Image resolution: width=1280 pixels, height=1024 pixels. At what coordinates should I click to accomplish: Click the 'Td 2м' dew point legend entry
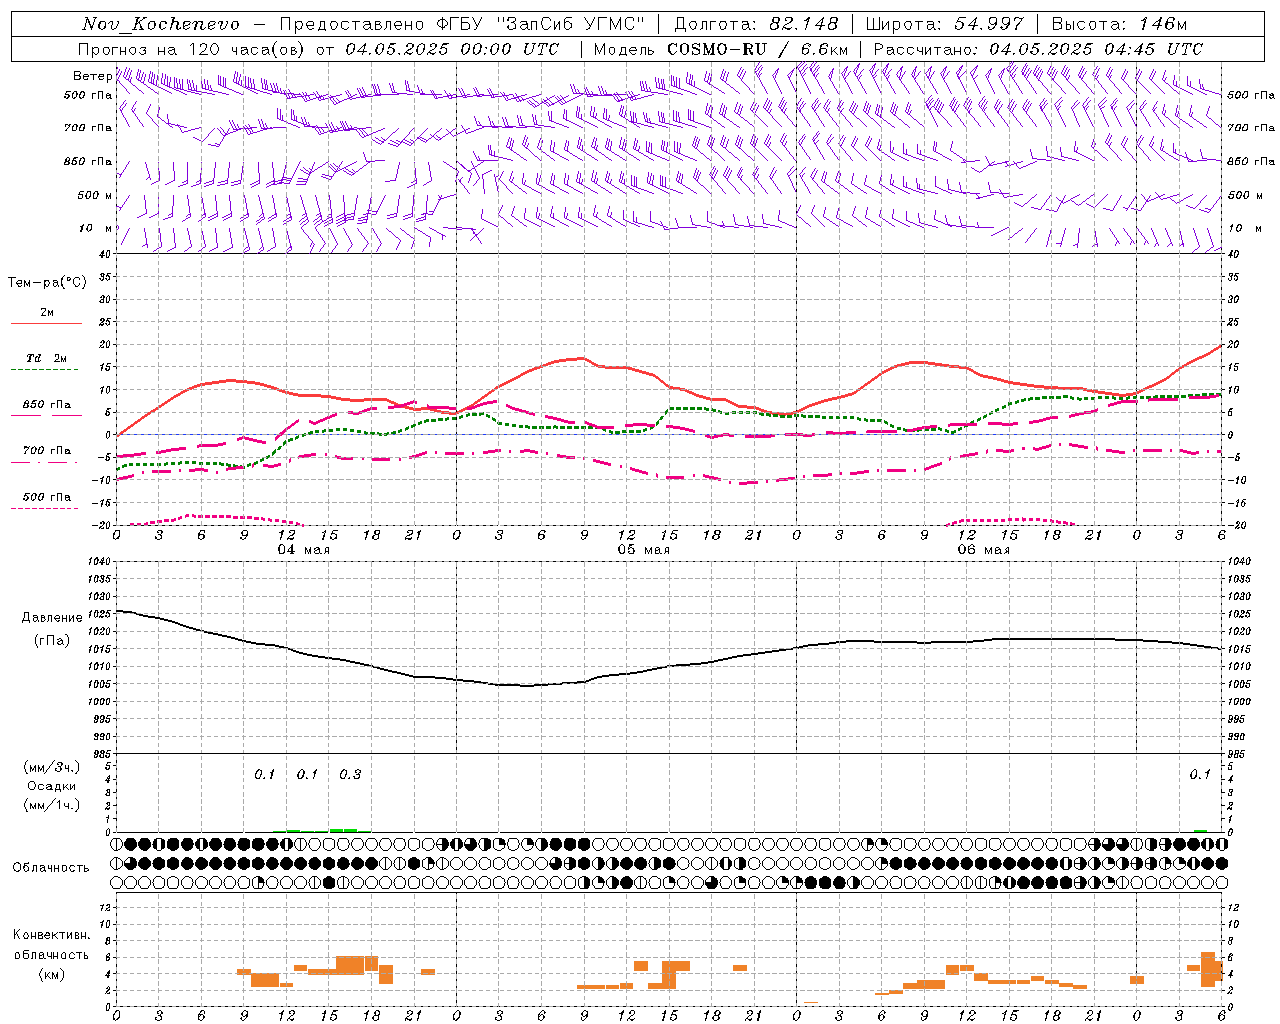pos(47,358)
